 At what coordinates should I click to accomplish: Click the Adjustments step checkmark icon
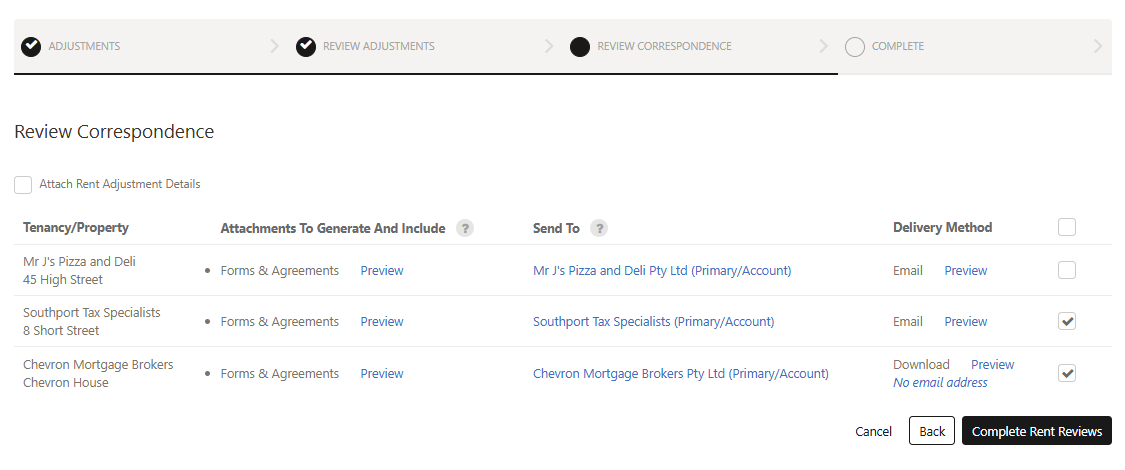(x=31, y=46)
